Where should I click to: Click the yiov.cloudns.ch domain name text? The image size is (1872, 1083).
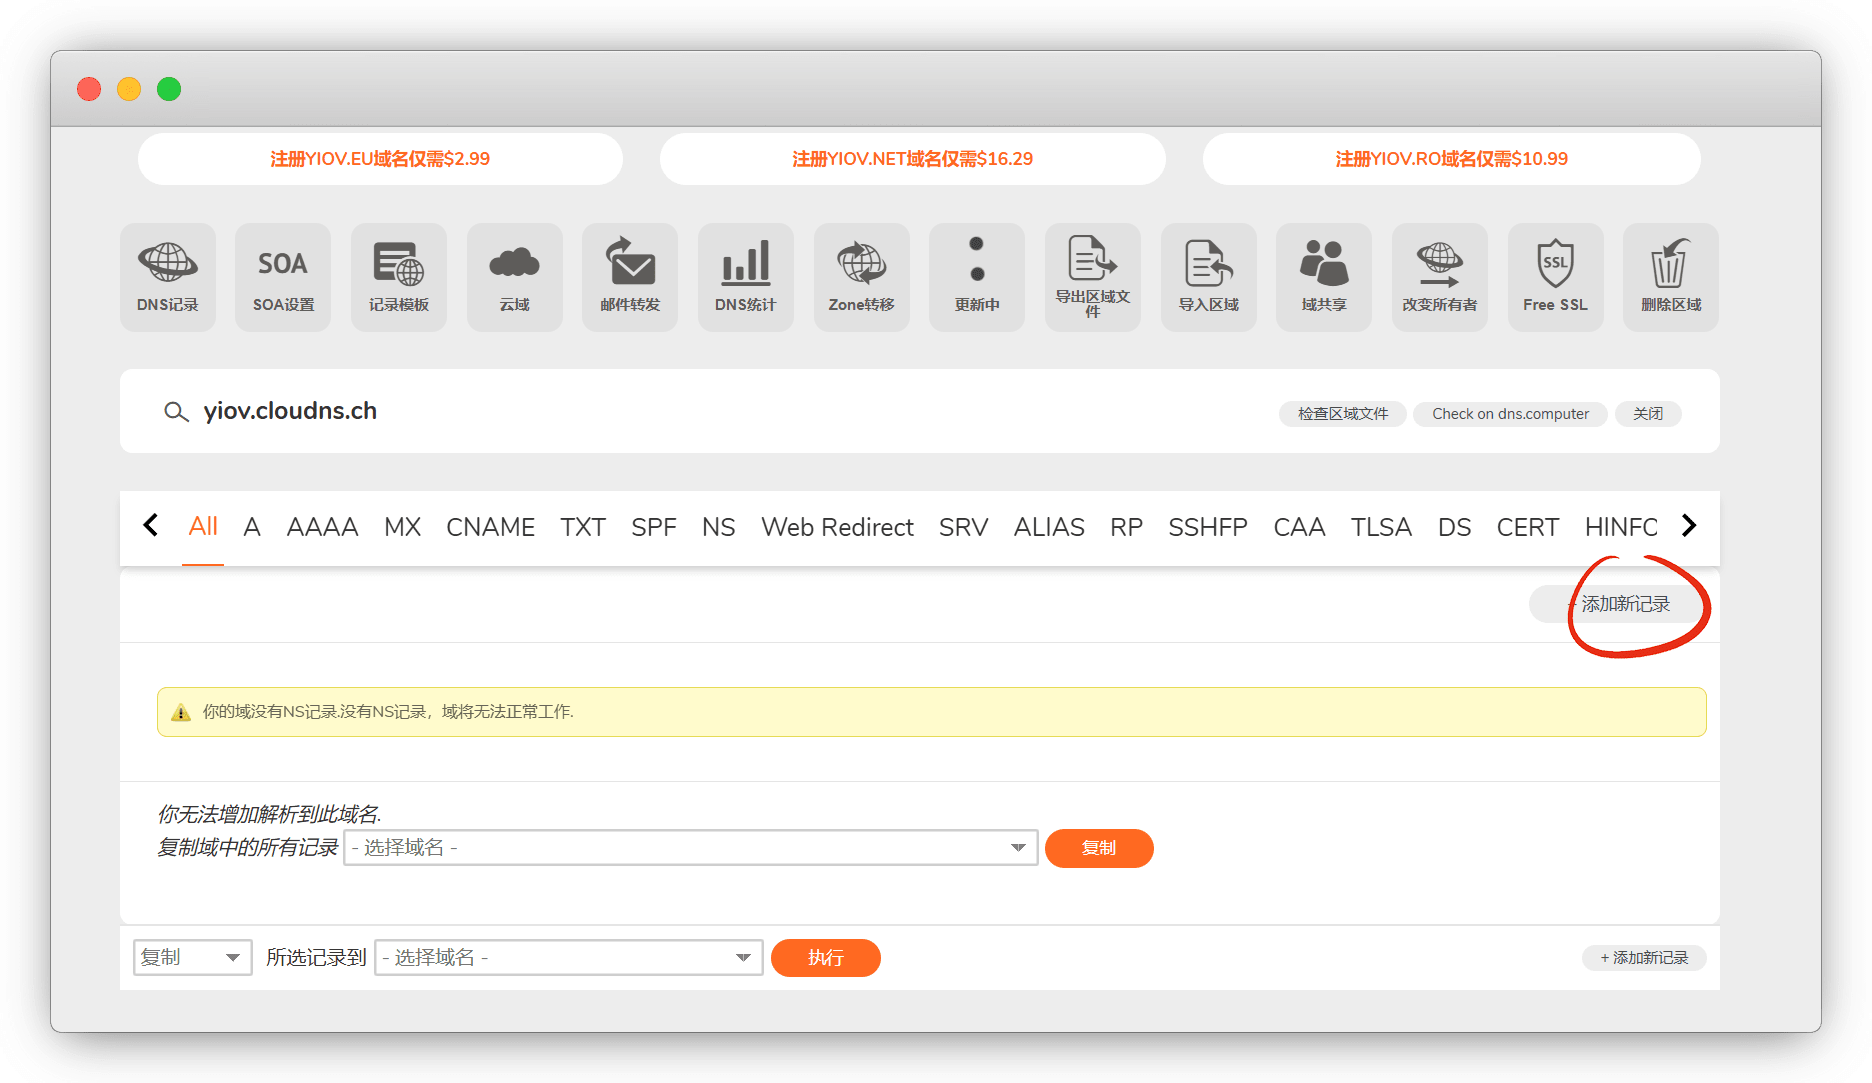pos(290,411)
